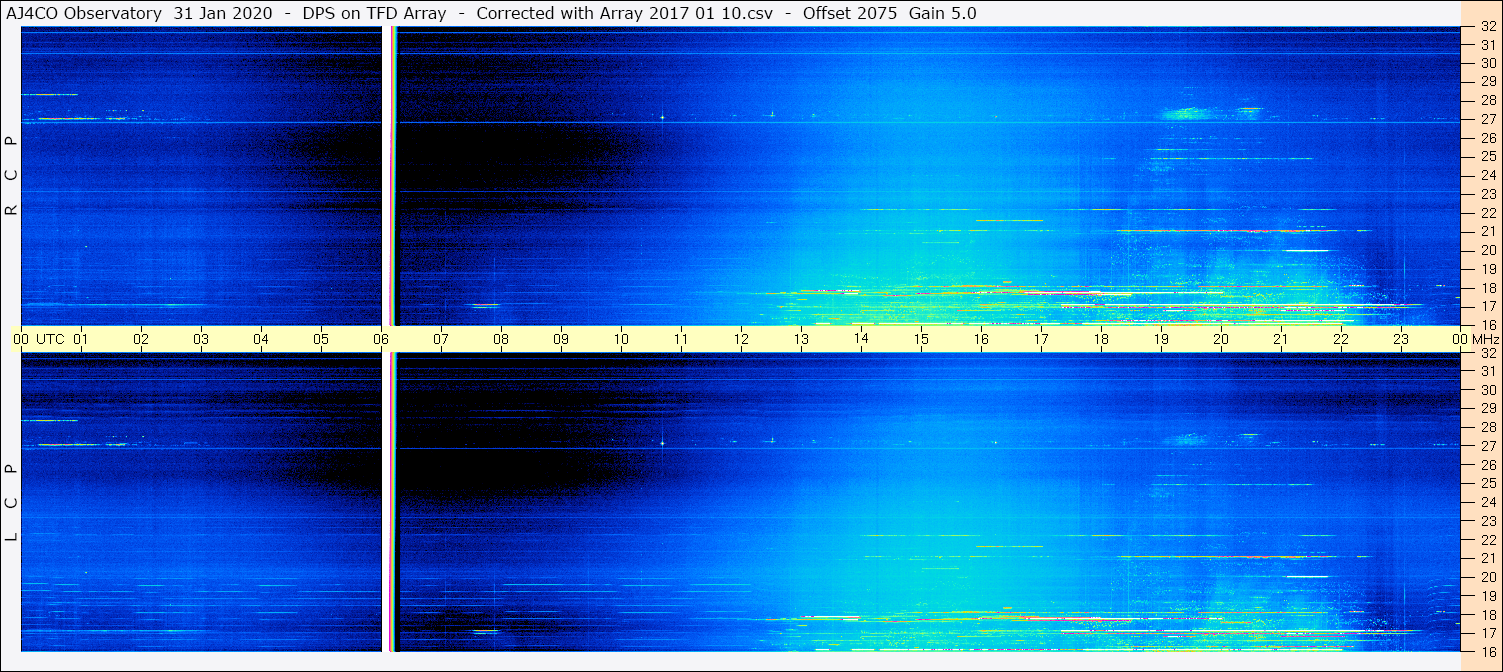Click the 26 MHz tick on LCP frequency scale
The image size is (1503, 672).
click(x=1488, y=465)
